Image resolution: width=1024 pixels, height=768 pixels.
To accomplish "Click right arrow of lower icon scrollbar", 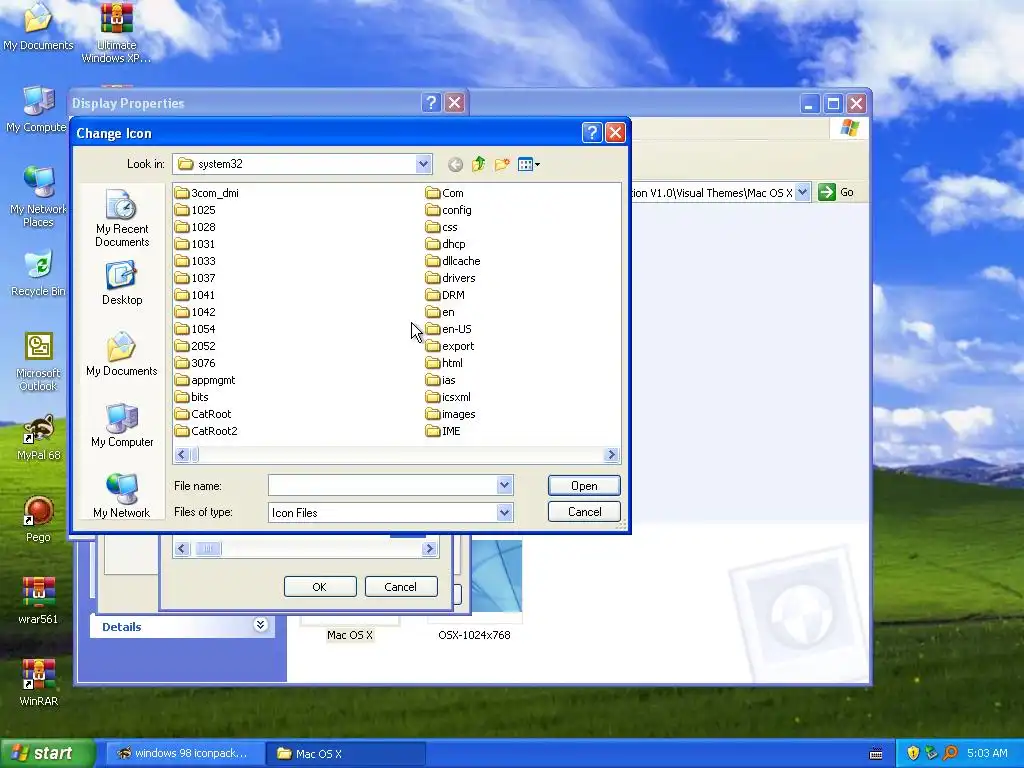I will click(x=429, y=549).
